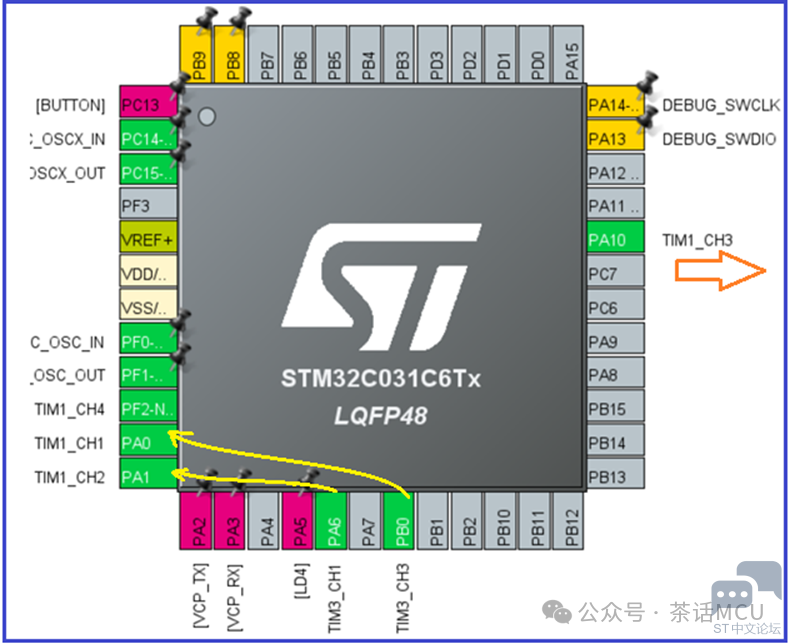The image size is (790, 644).
Task: Click the TIM3_CH3 label under PB0
Action: click(403, 598)
